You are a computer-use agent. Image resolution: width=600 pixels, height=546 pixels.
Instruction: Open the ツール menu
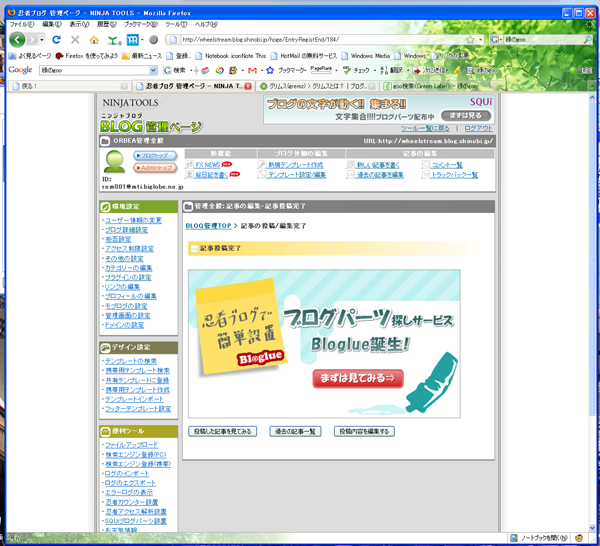tap(176, 24)
